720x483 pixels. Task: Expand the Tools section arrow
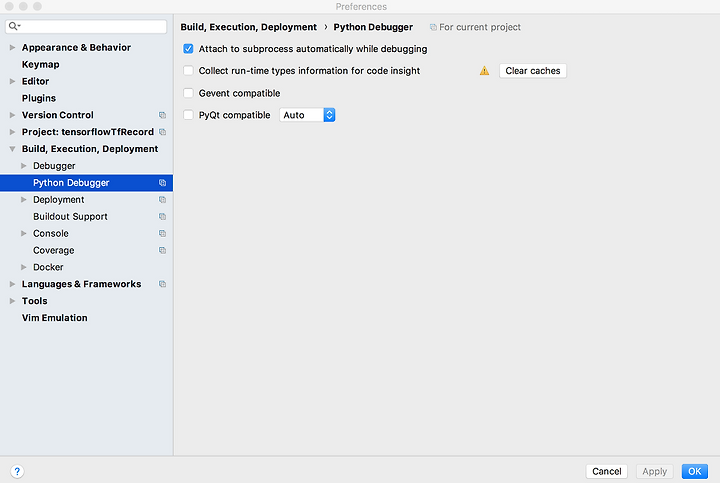[12, 301]
